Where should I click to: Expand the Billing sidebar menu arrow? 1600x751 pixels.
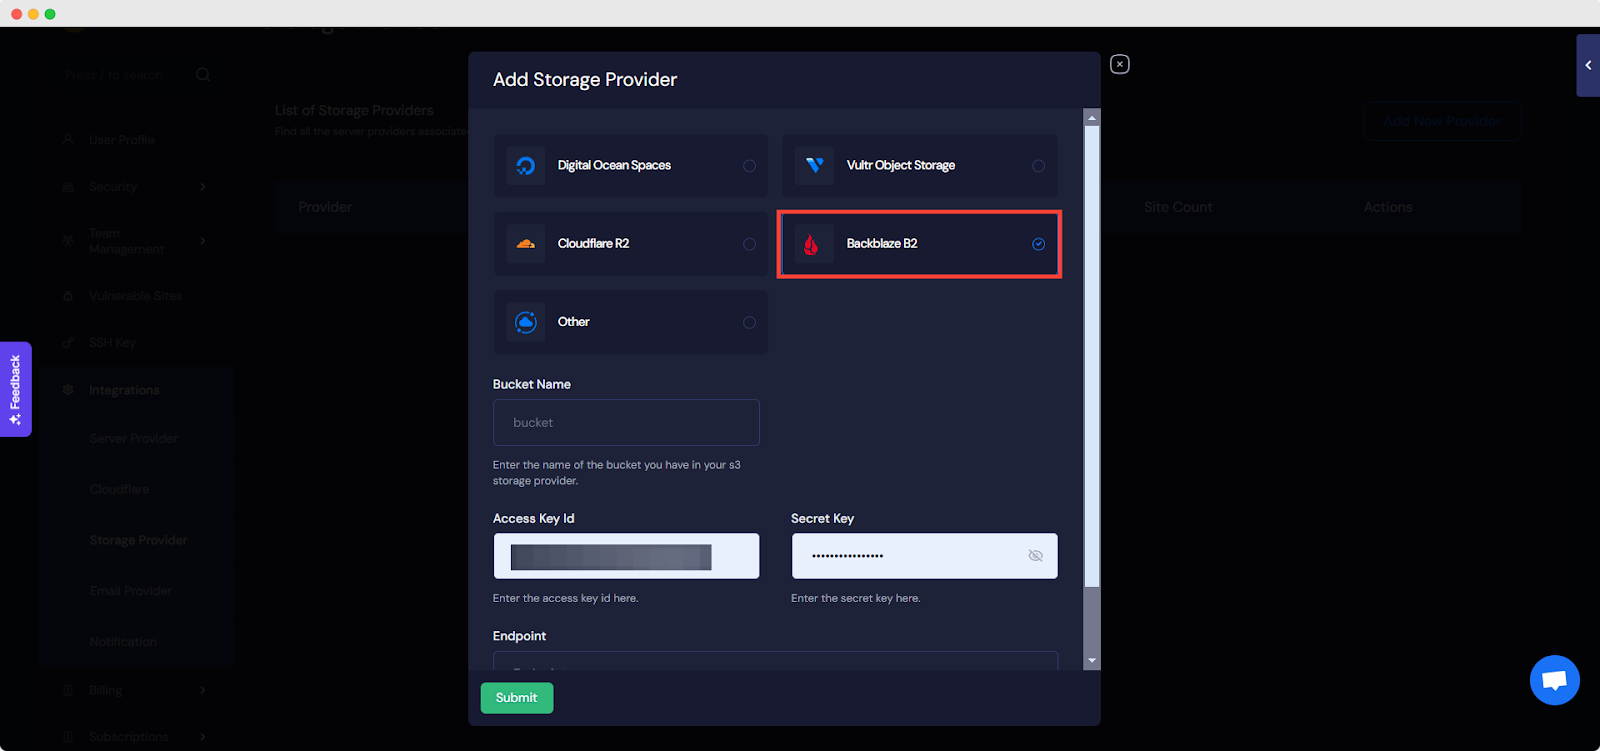coord(203,690)
